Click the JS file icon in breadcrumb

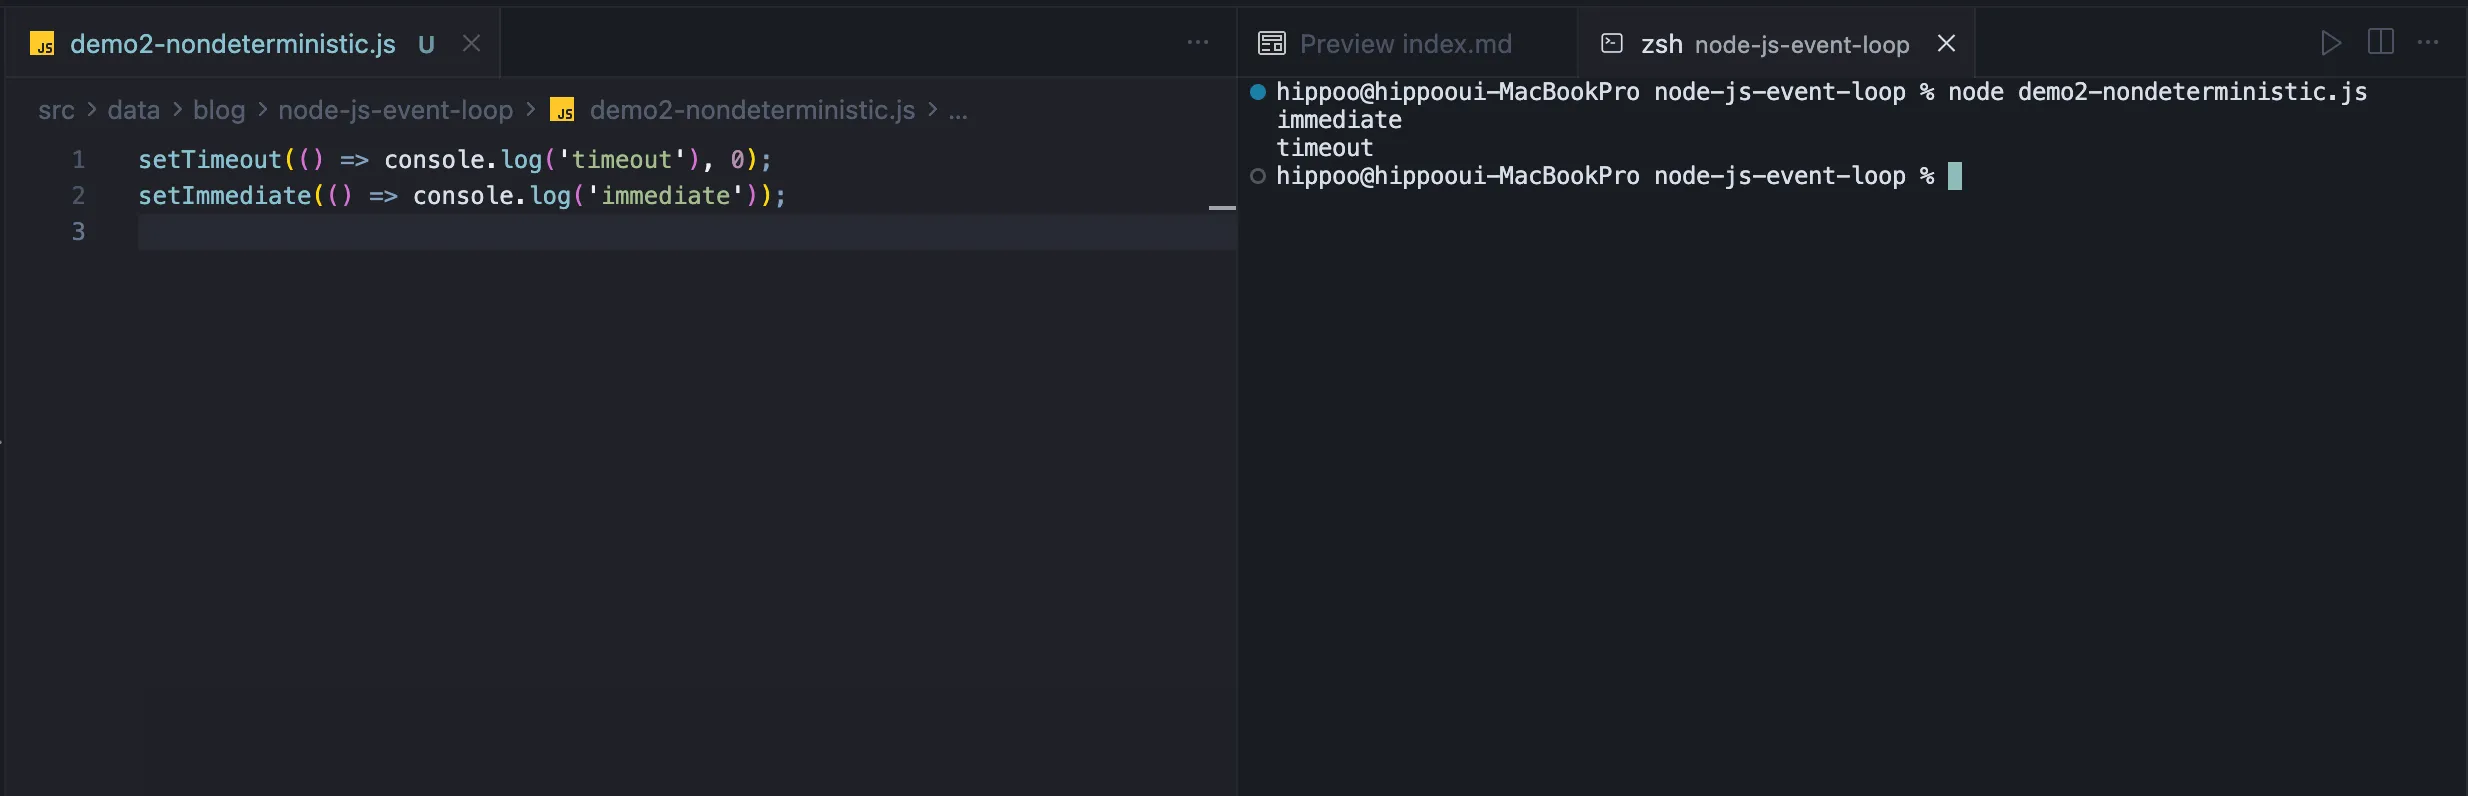[x=563, y=111]
